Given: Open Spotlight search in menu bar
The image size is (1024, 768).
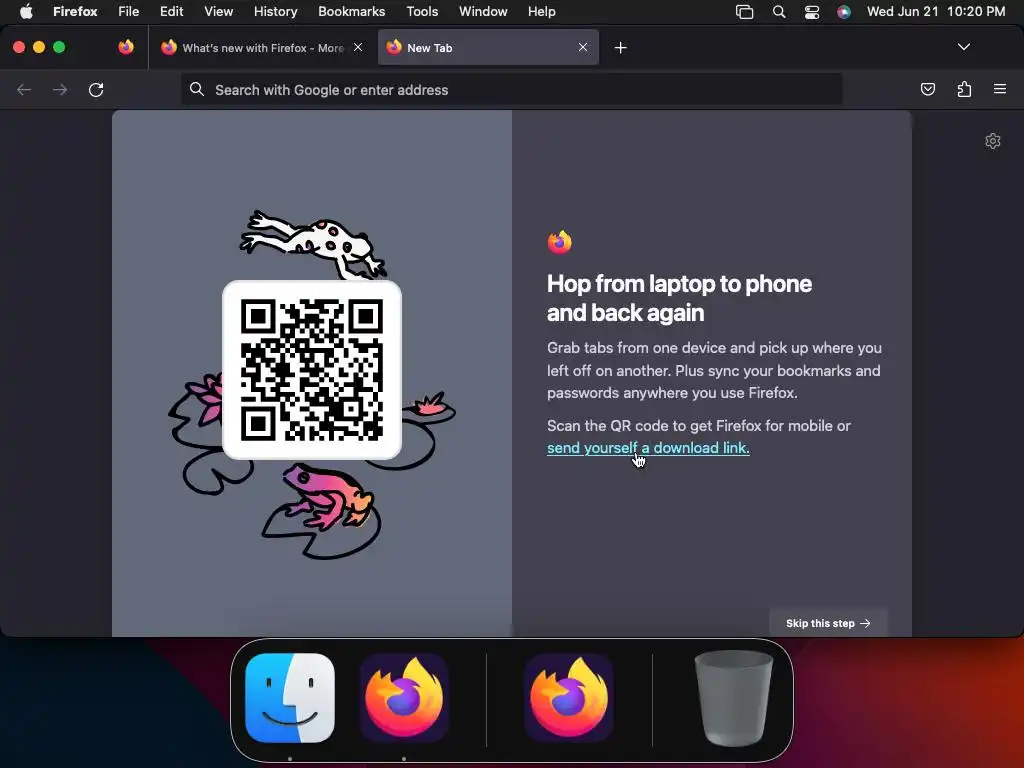Looking at the screenshot, I should (x=778, y=12).
